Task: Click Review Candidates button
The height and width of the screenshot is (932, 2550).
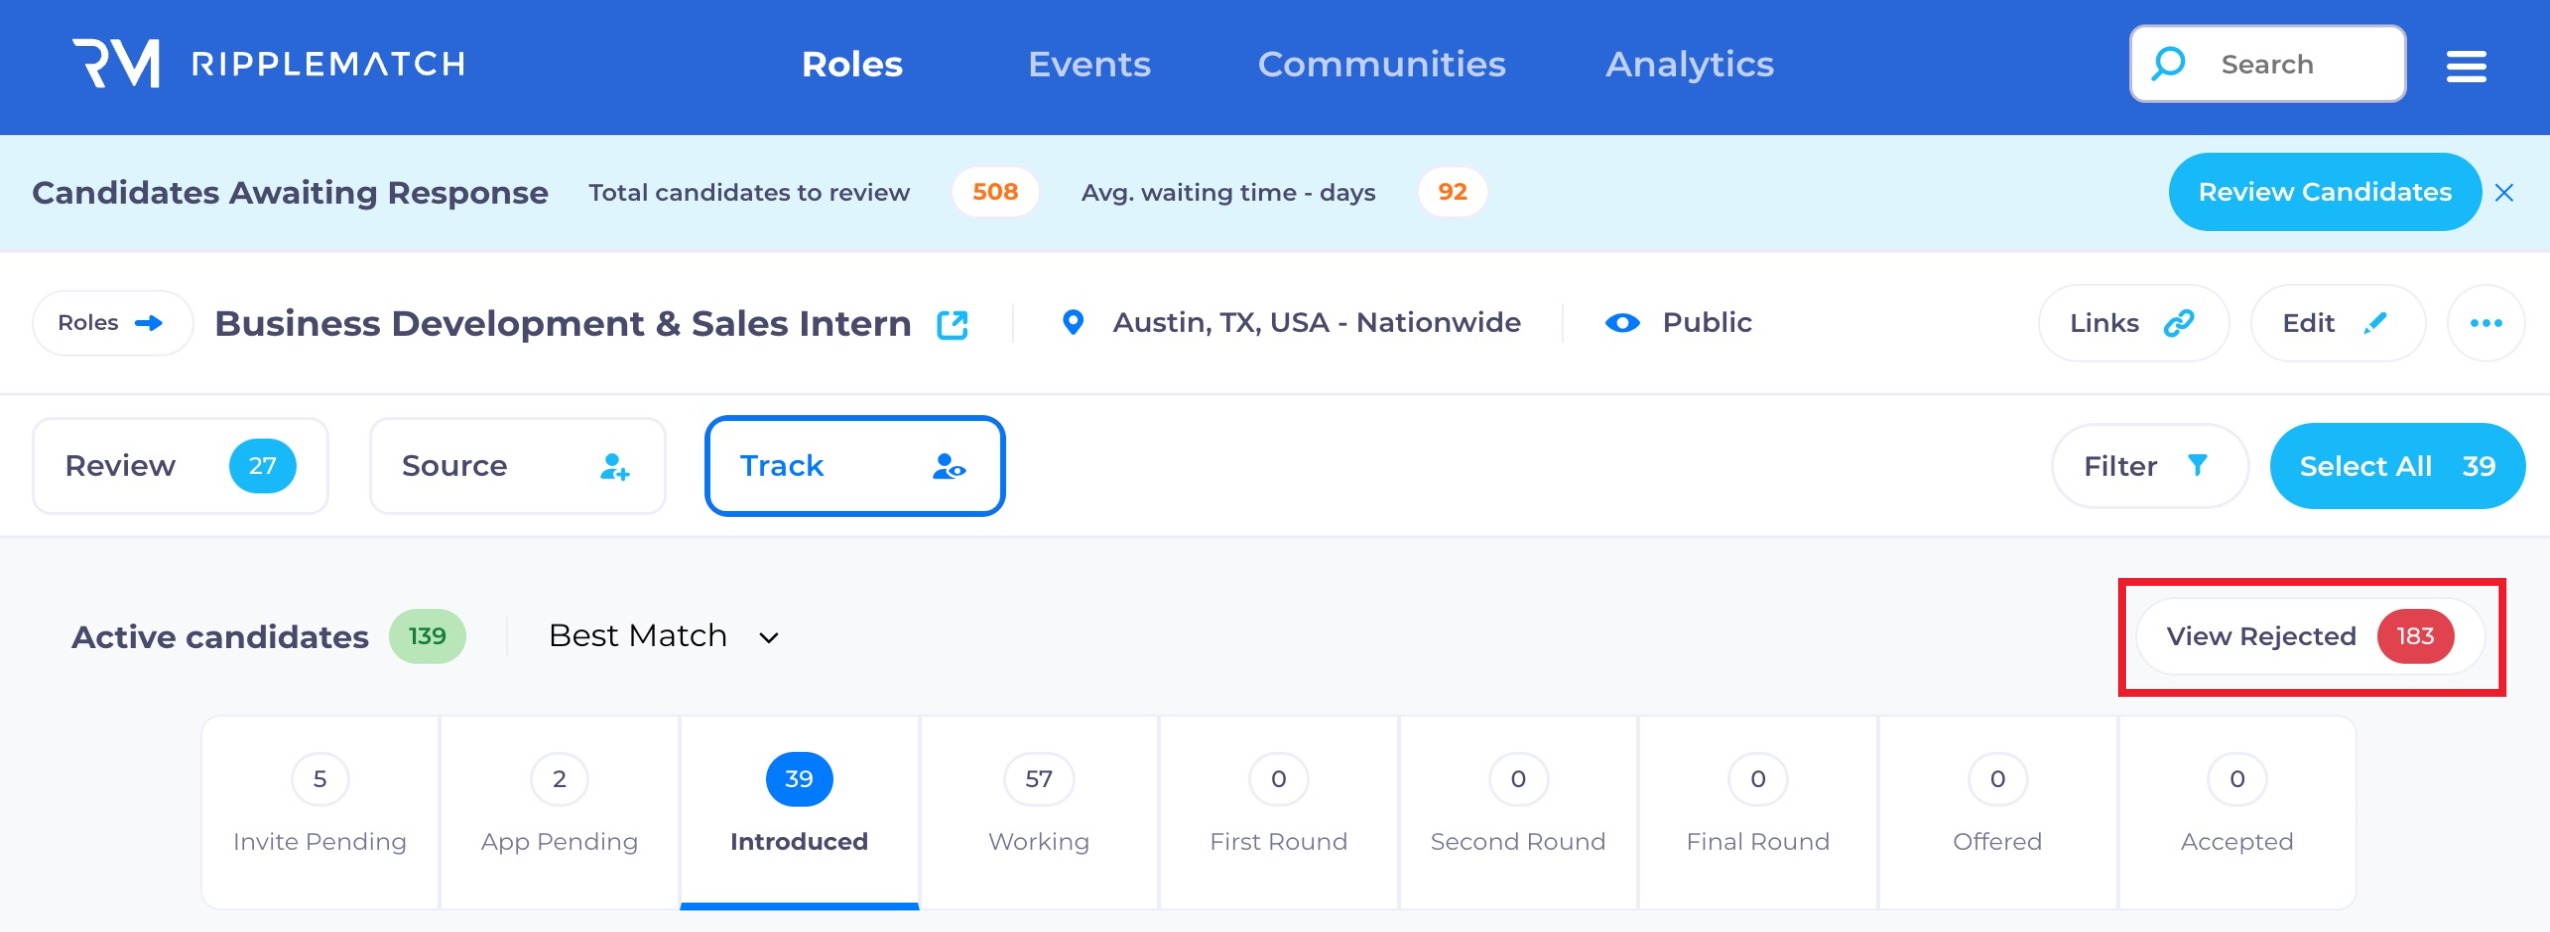Action: tap(2323, 192)
